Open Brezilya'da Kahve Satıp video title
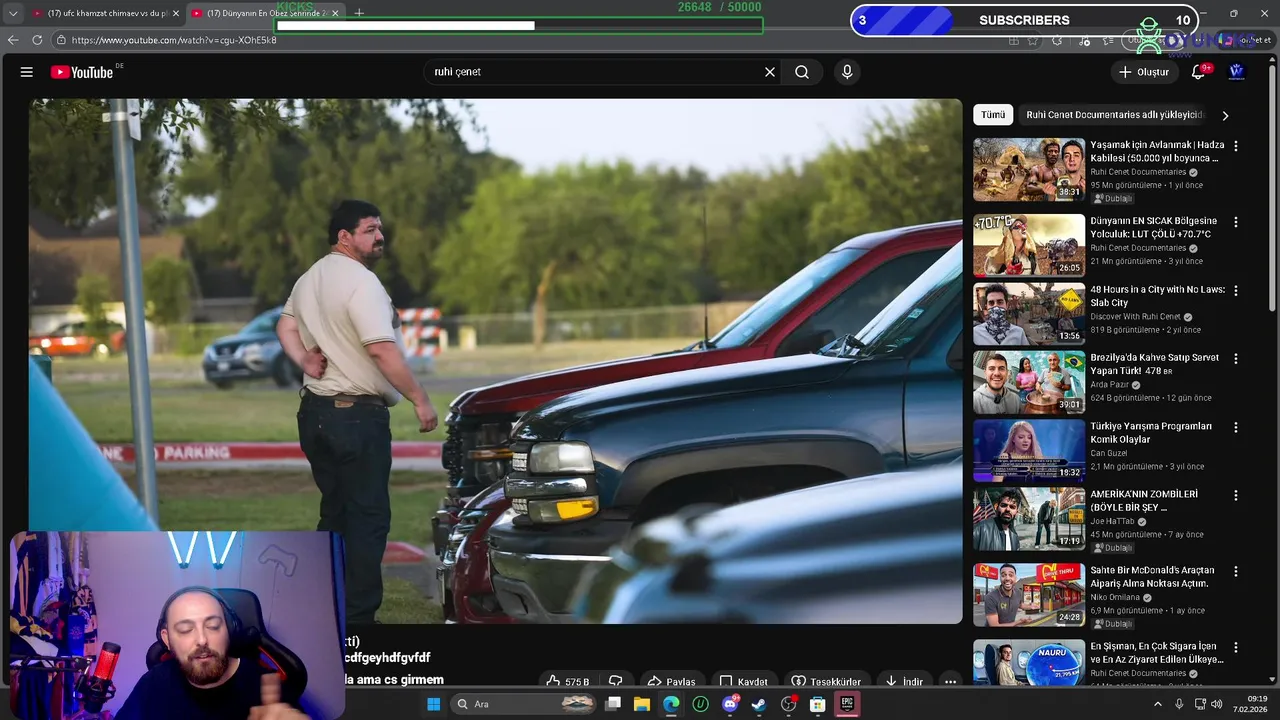The height and width of the screenshot is (720, 1280). click(x=1154, y=364)
